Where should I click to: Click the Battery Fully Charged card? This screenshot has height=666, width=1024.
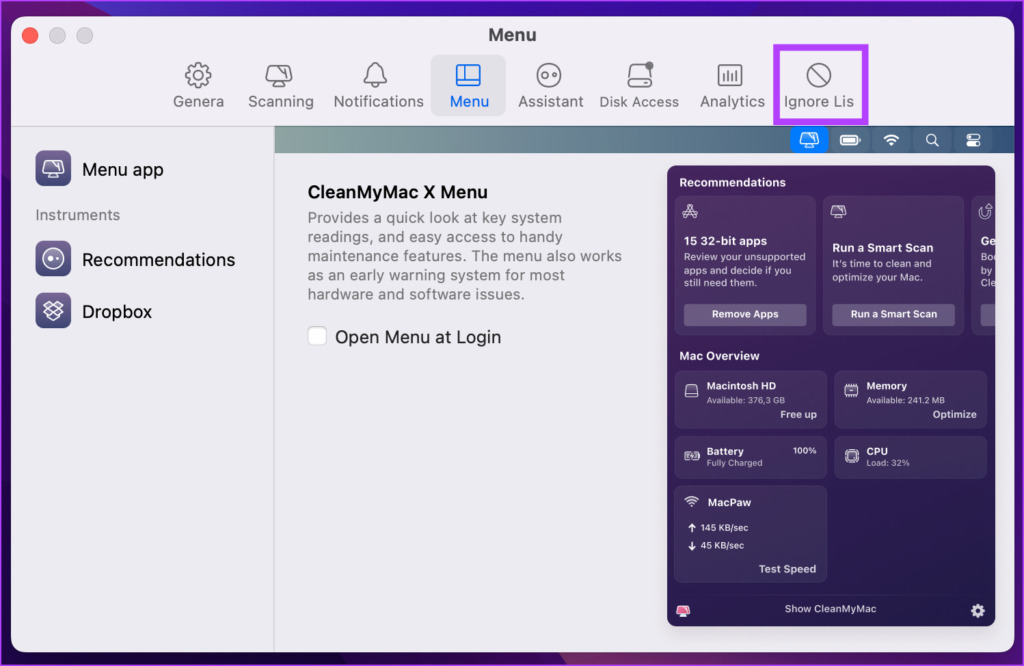(x=750, y=457)
